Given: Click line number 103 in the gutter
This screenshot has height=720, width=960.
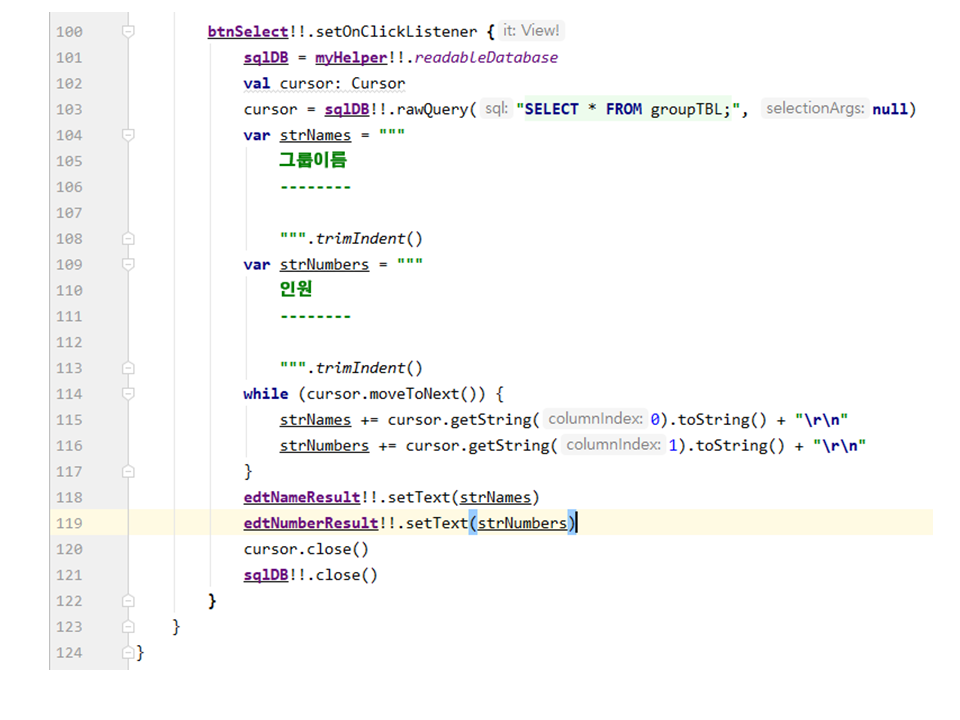Looking at the screenshot, I should click(70, 109).
